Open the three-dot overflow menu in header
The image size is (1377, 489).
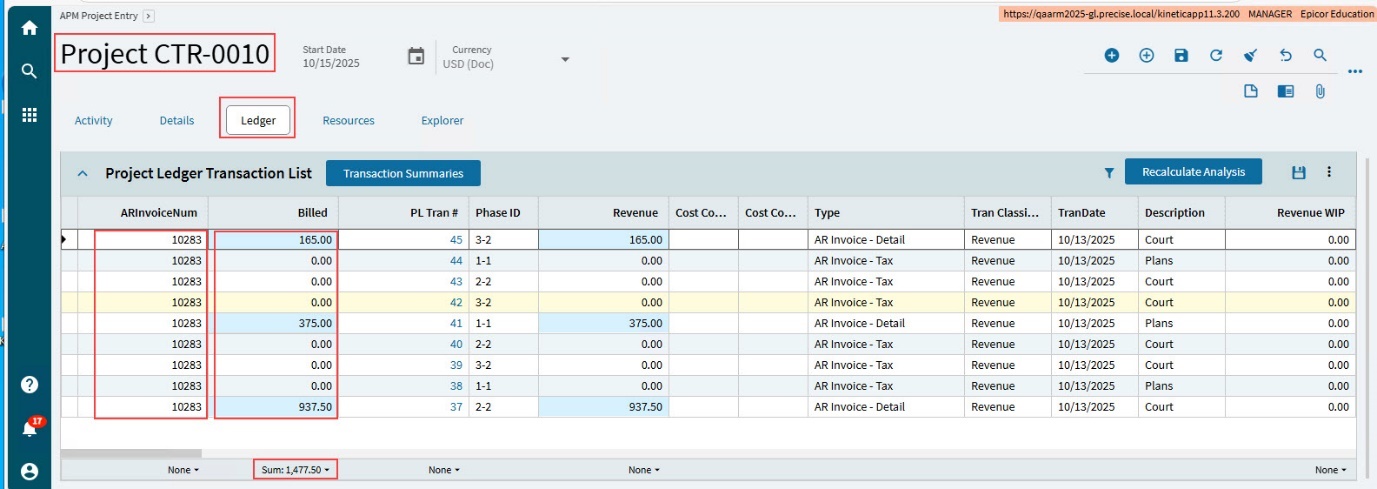pos(1355,72)
